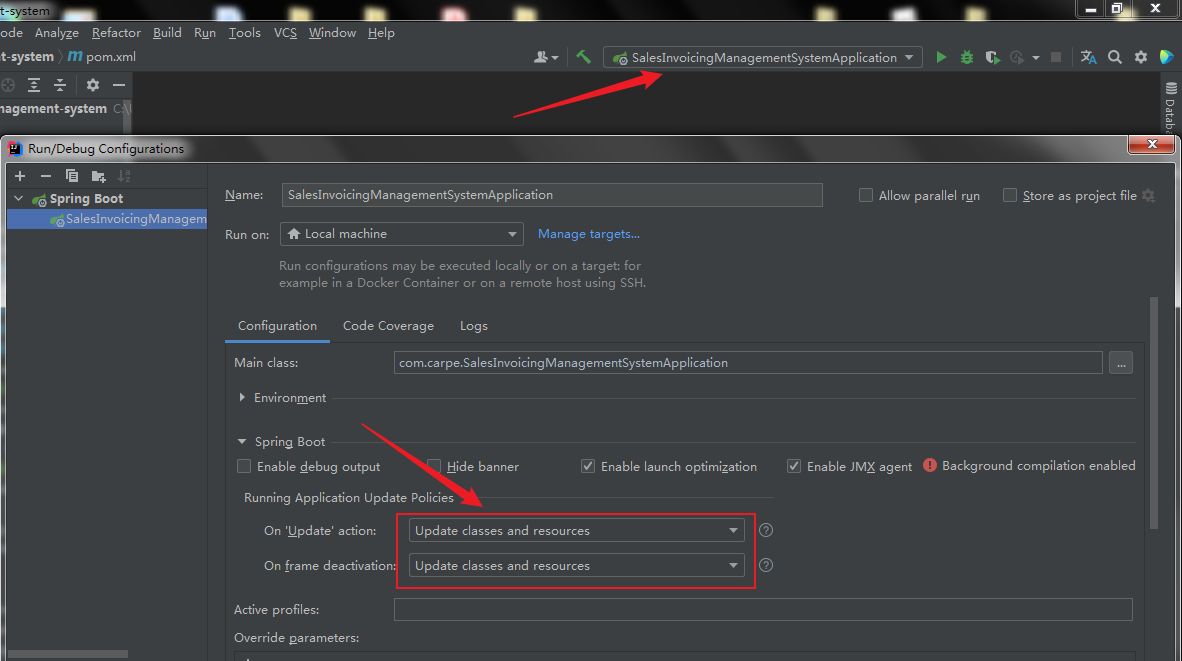This screenshot has height=661, width=1182.
Task: Switch to the Code Coverage tab
Action: coord(388,326)
